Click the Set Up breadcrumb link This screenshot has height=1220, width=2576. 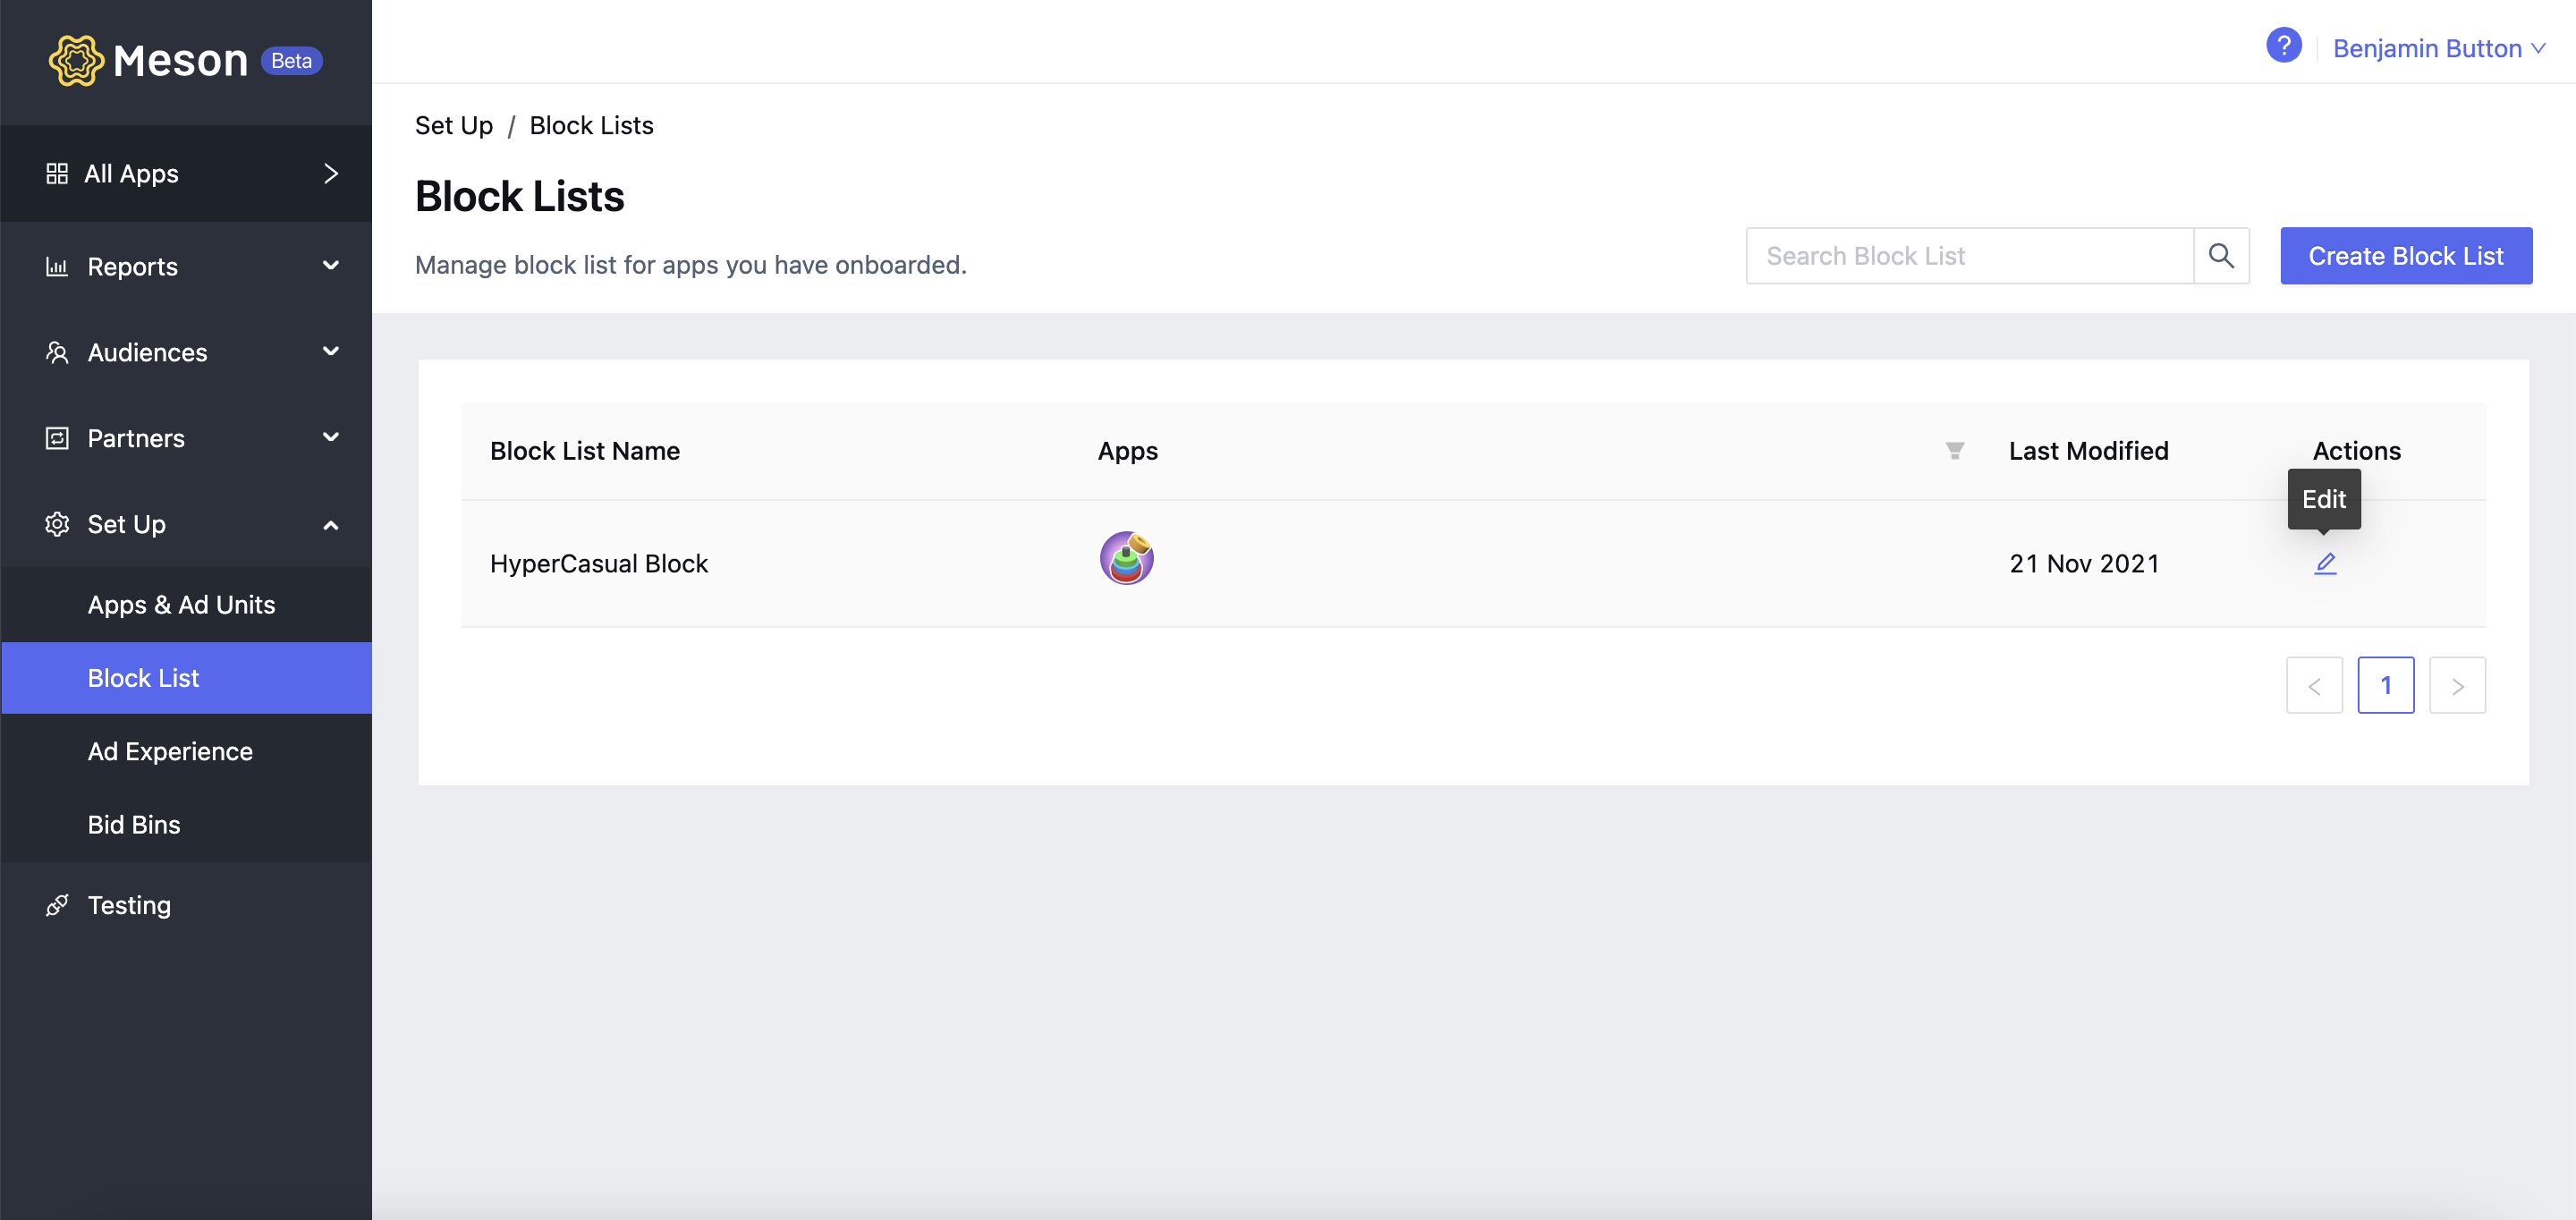454,125
